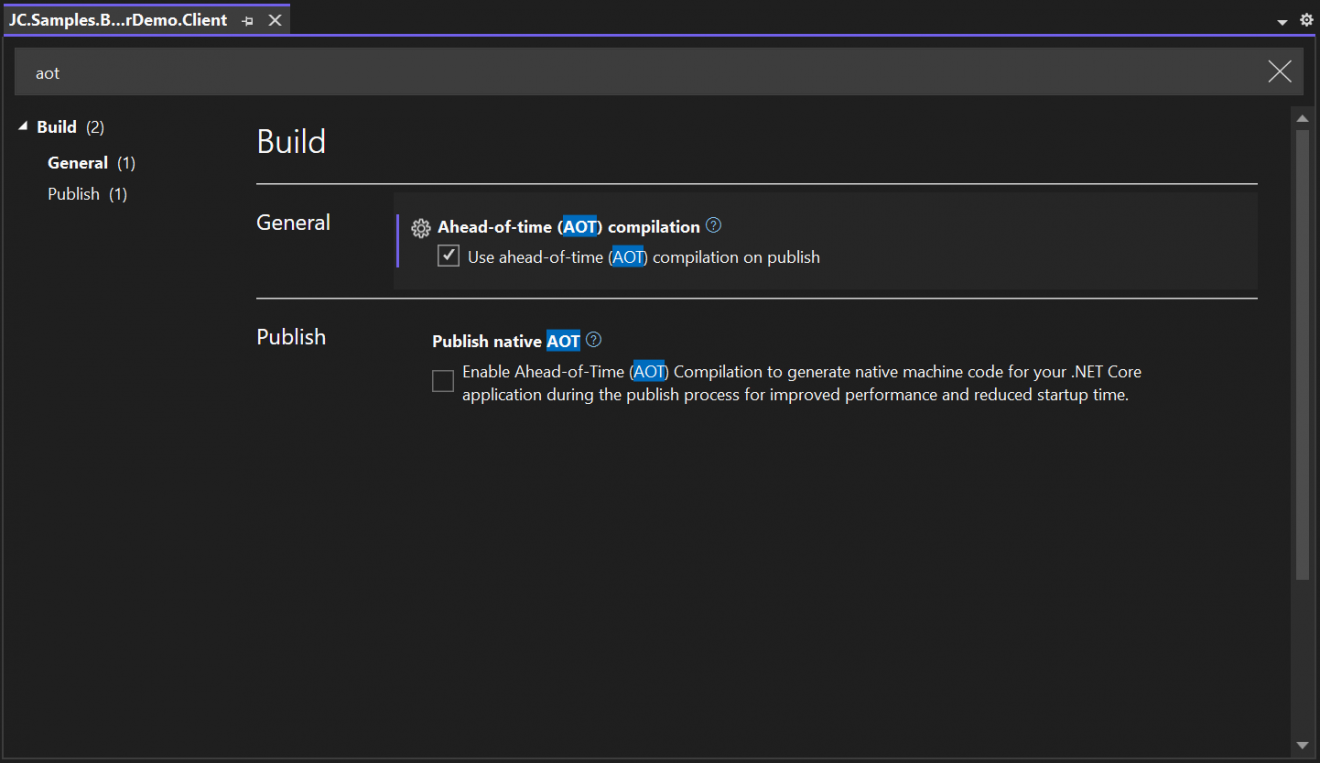This screenshot has height=763, width=1320.
Task: Close the JC.Samples Client tab
Action: tap(275, 20)
